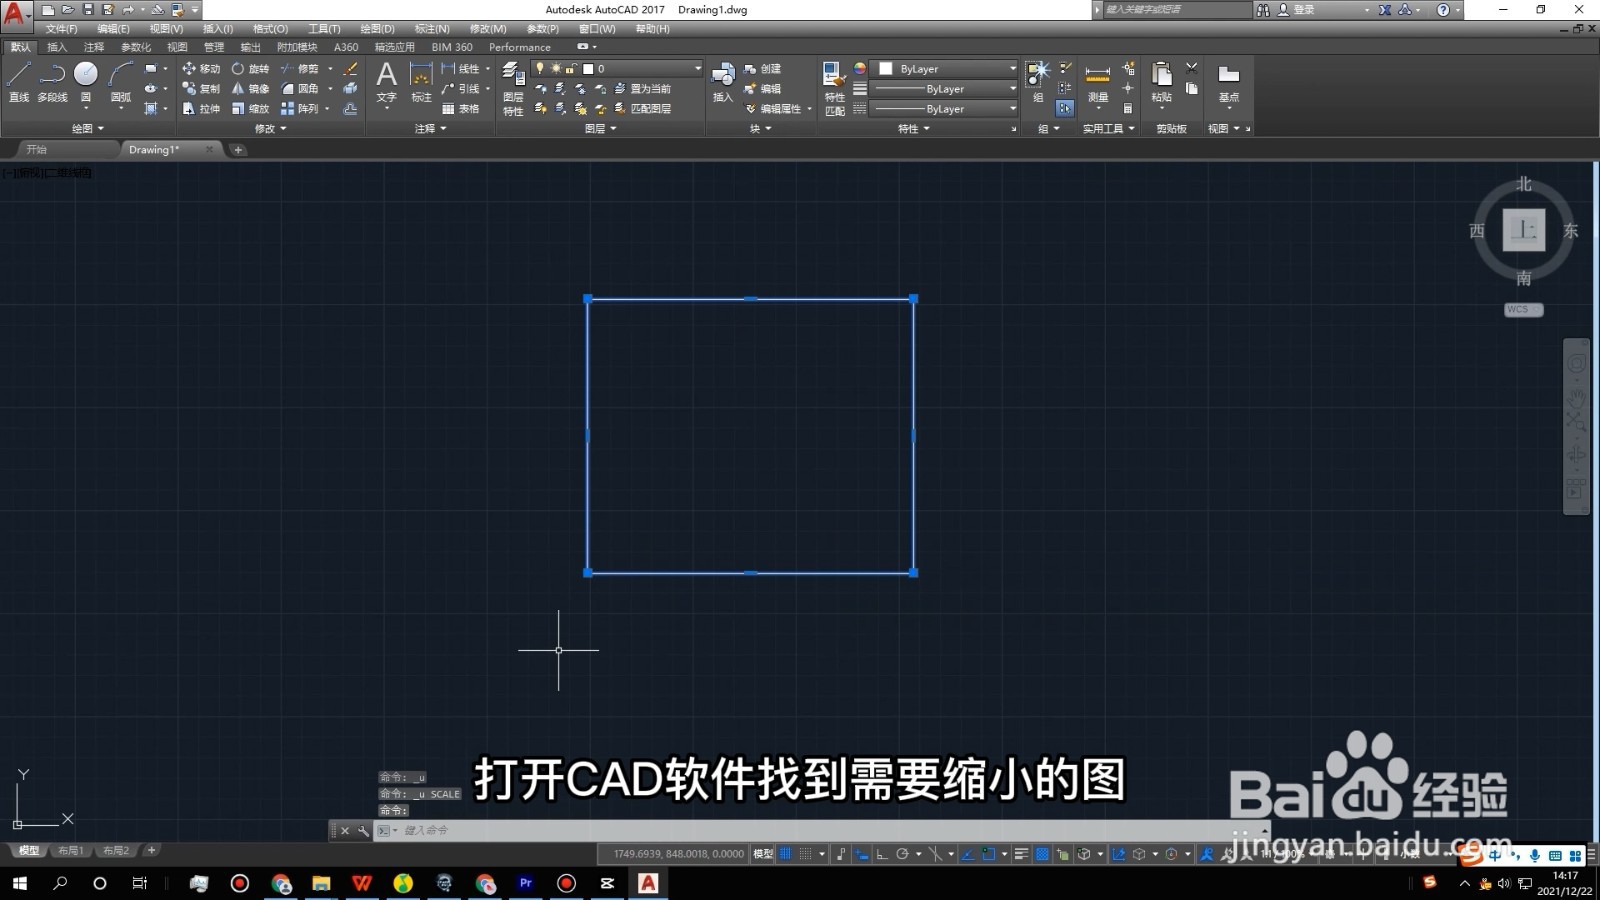Toggle Model space (模型) button in status bar

click(763, 854)
